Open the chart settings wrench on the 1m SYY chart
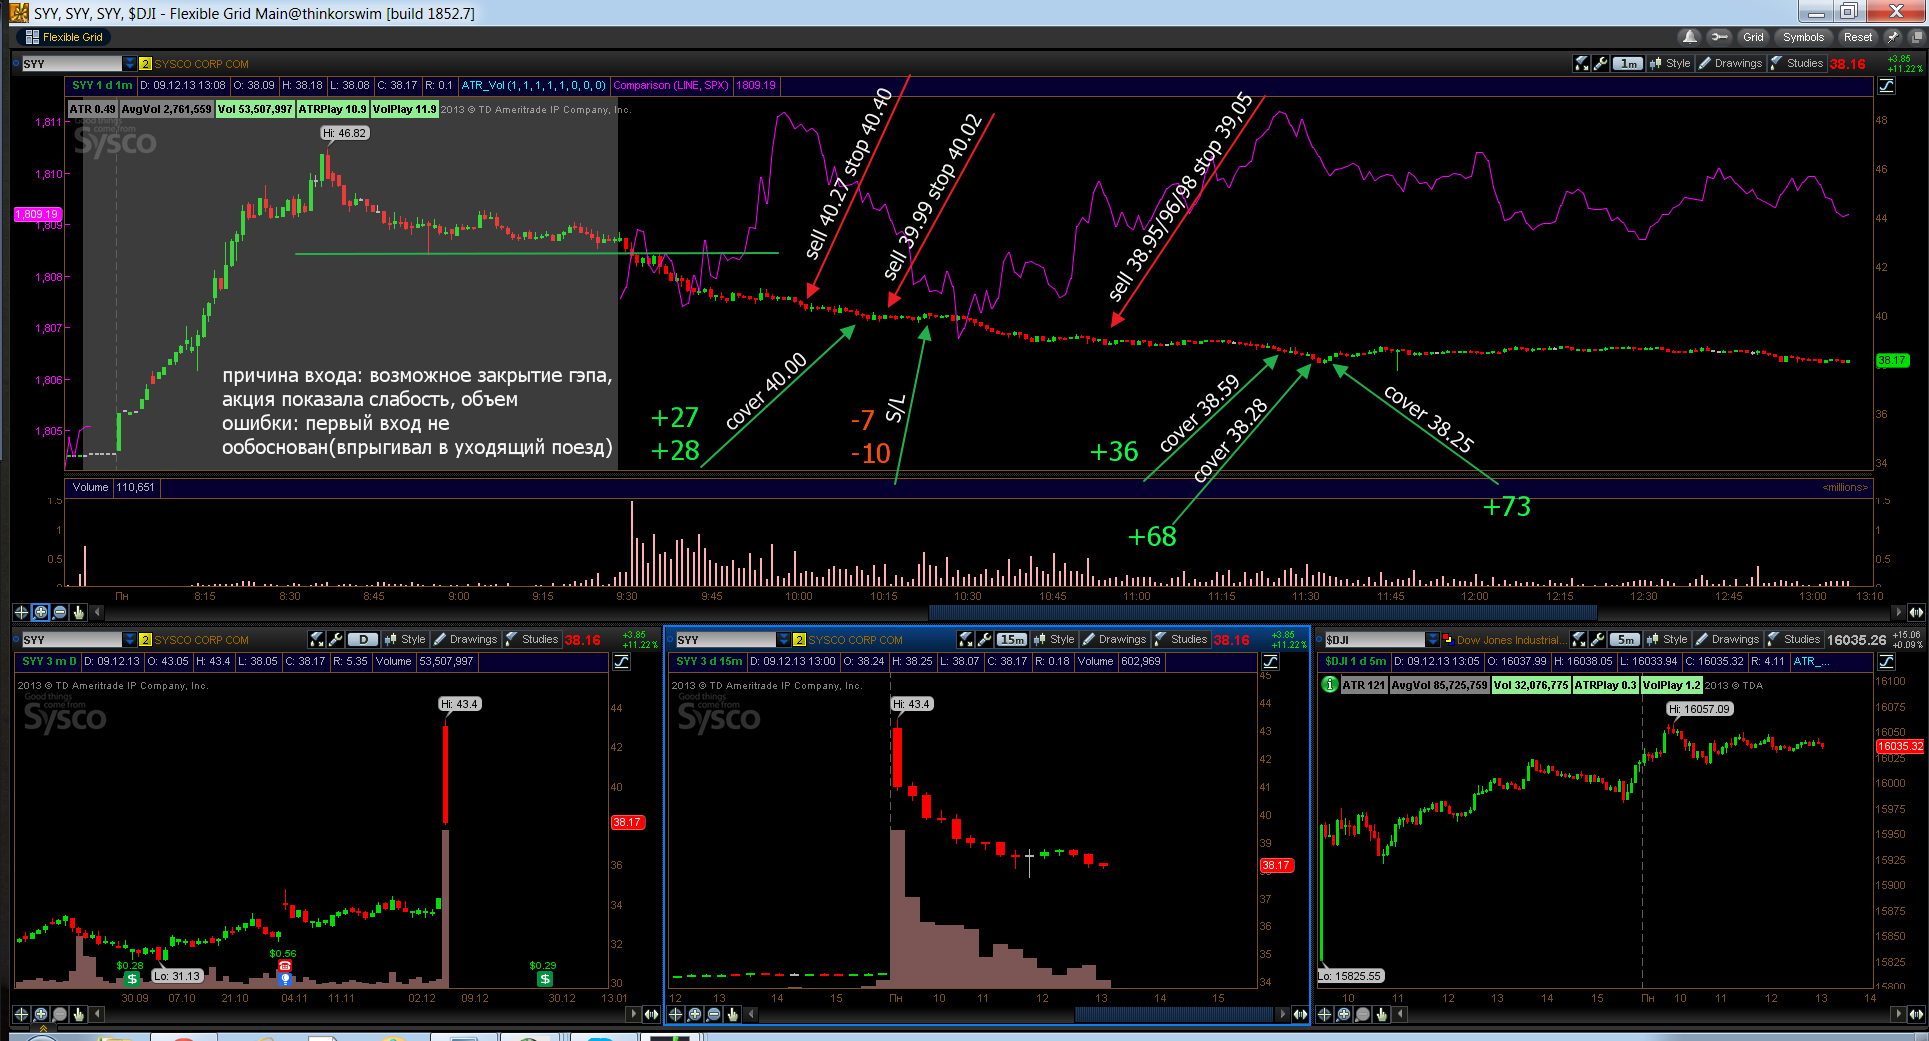1929x1041 pixels. point(1601,63)
